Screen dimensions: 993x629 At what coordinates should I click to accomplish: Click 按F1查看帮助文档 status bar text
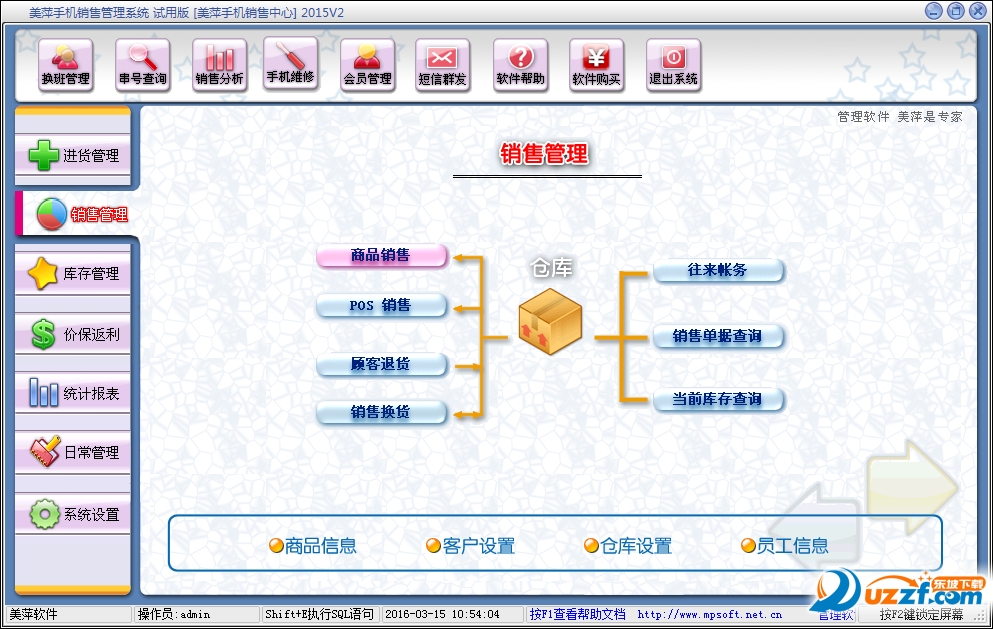pyautogui.click(x=578, y=614)
